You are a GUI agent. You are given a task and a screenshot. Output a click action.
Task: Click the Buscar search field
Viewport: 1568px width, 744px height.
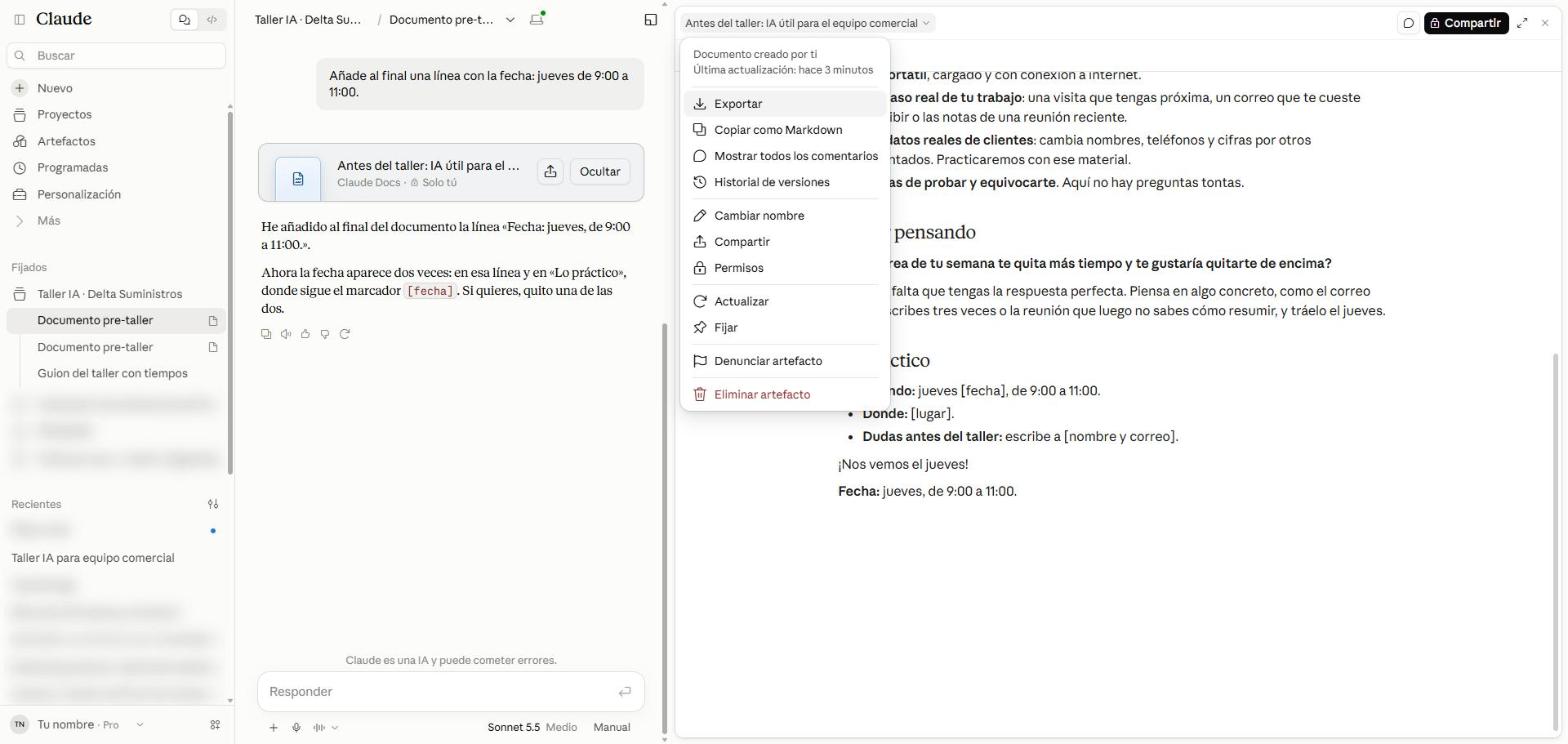[x=116, y=56]
